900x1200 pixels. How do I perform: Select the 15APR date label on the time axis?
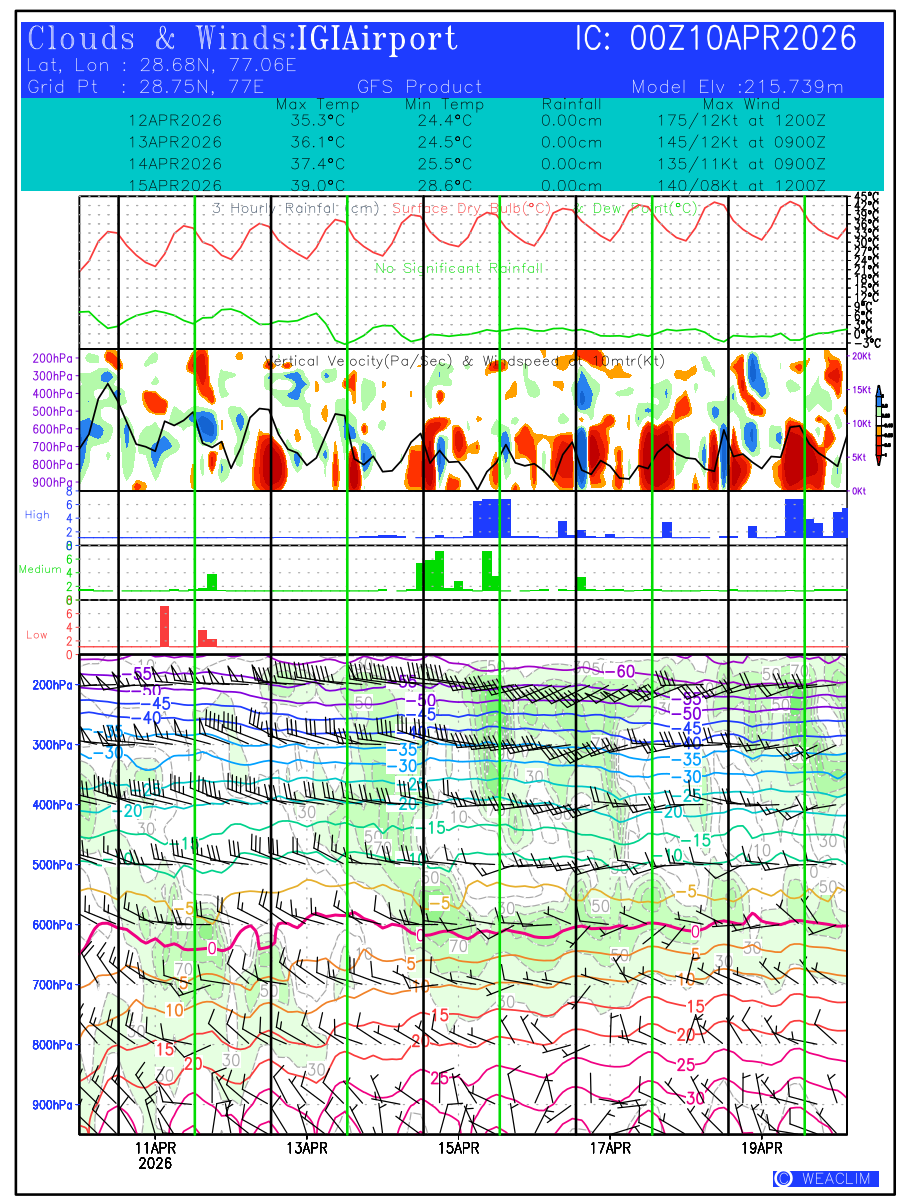click(459, 1147)
